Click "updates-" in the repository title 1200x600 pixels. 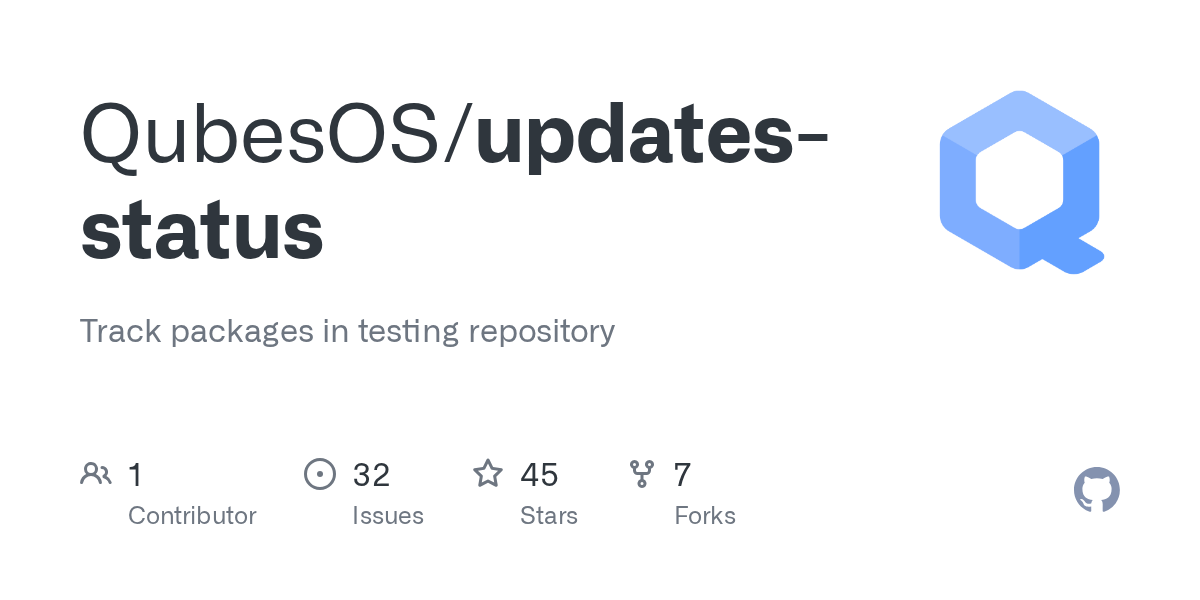652,134
